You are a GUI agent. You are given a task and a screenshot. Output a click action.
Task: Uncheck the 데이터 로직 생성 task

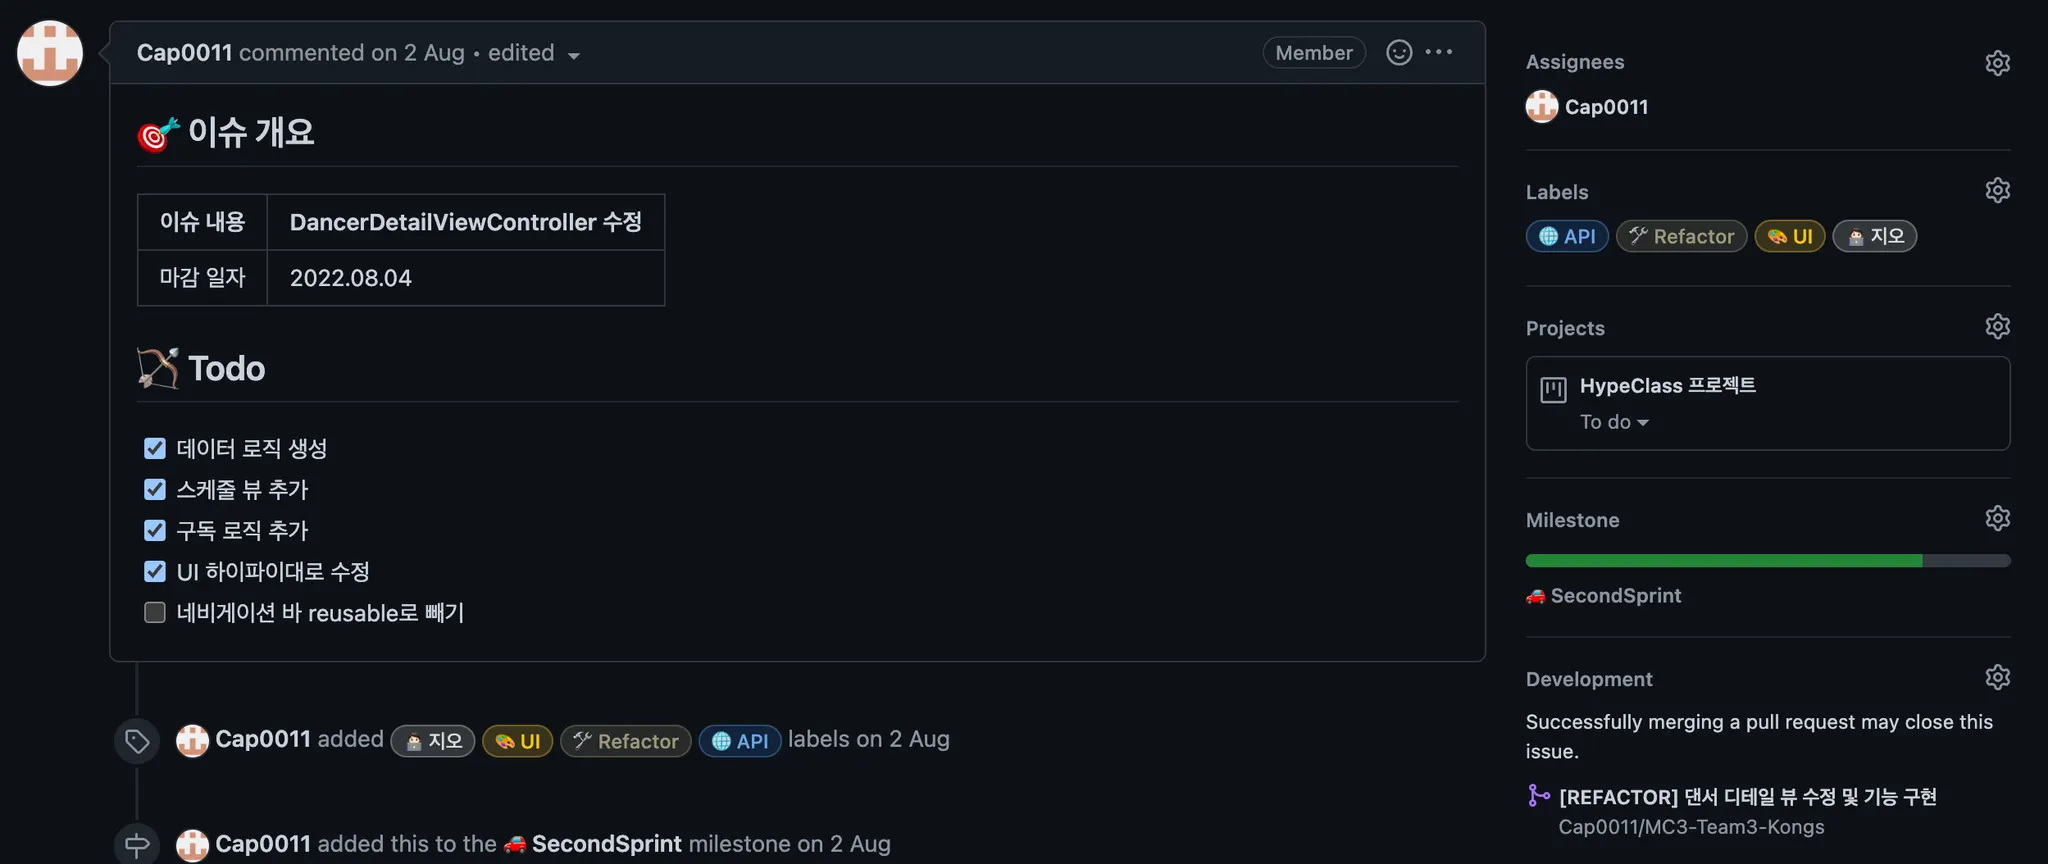(155, 449)
